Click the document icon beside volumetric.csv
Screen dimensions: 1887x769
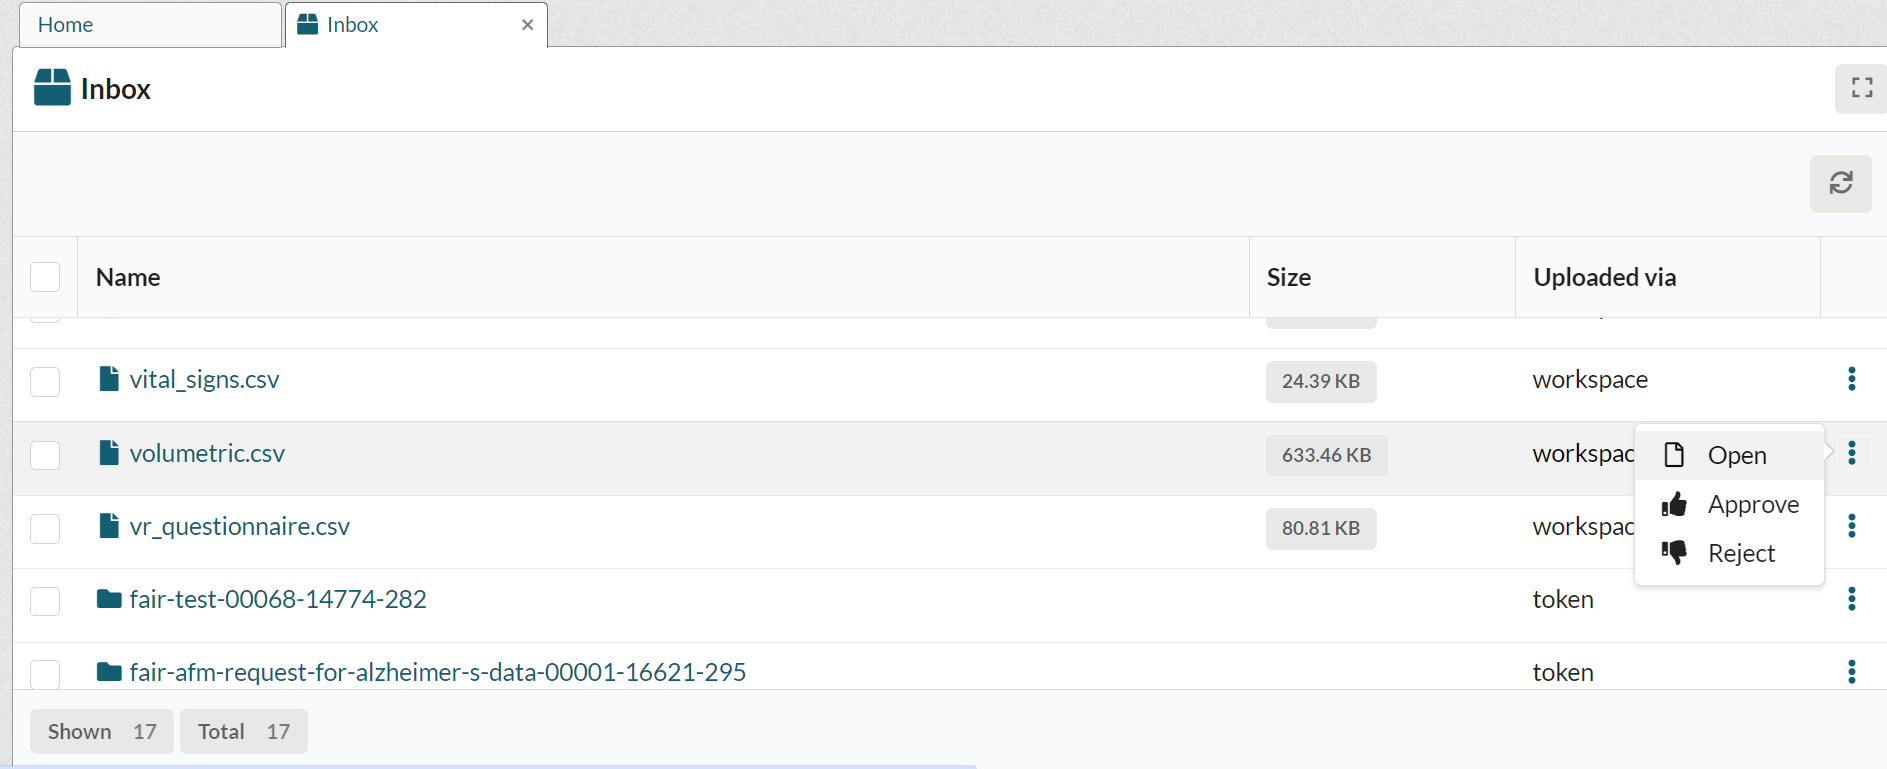point(108,452)
